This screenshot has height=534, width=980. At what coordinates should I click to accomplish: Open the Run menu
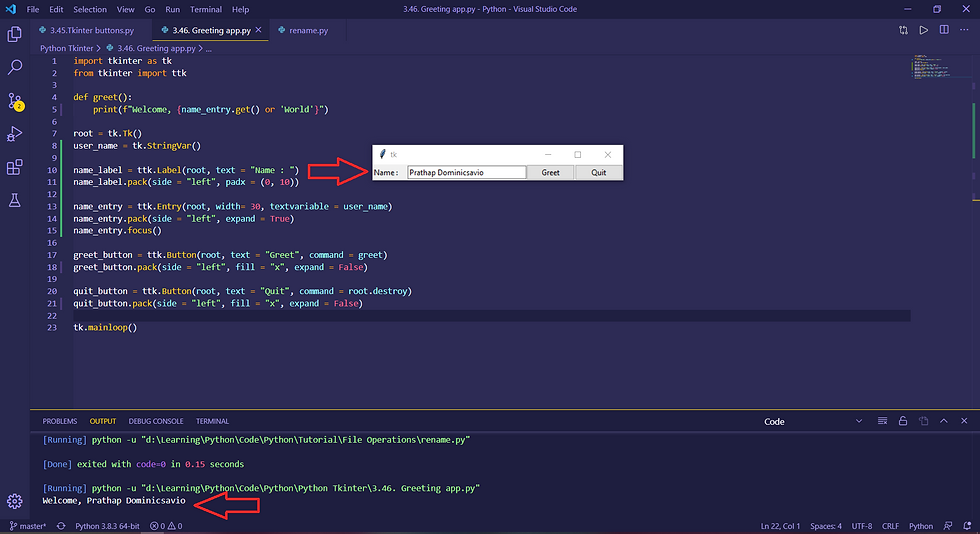click(172, 9)
